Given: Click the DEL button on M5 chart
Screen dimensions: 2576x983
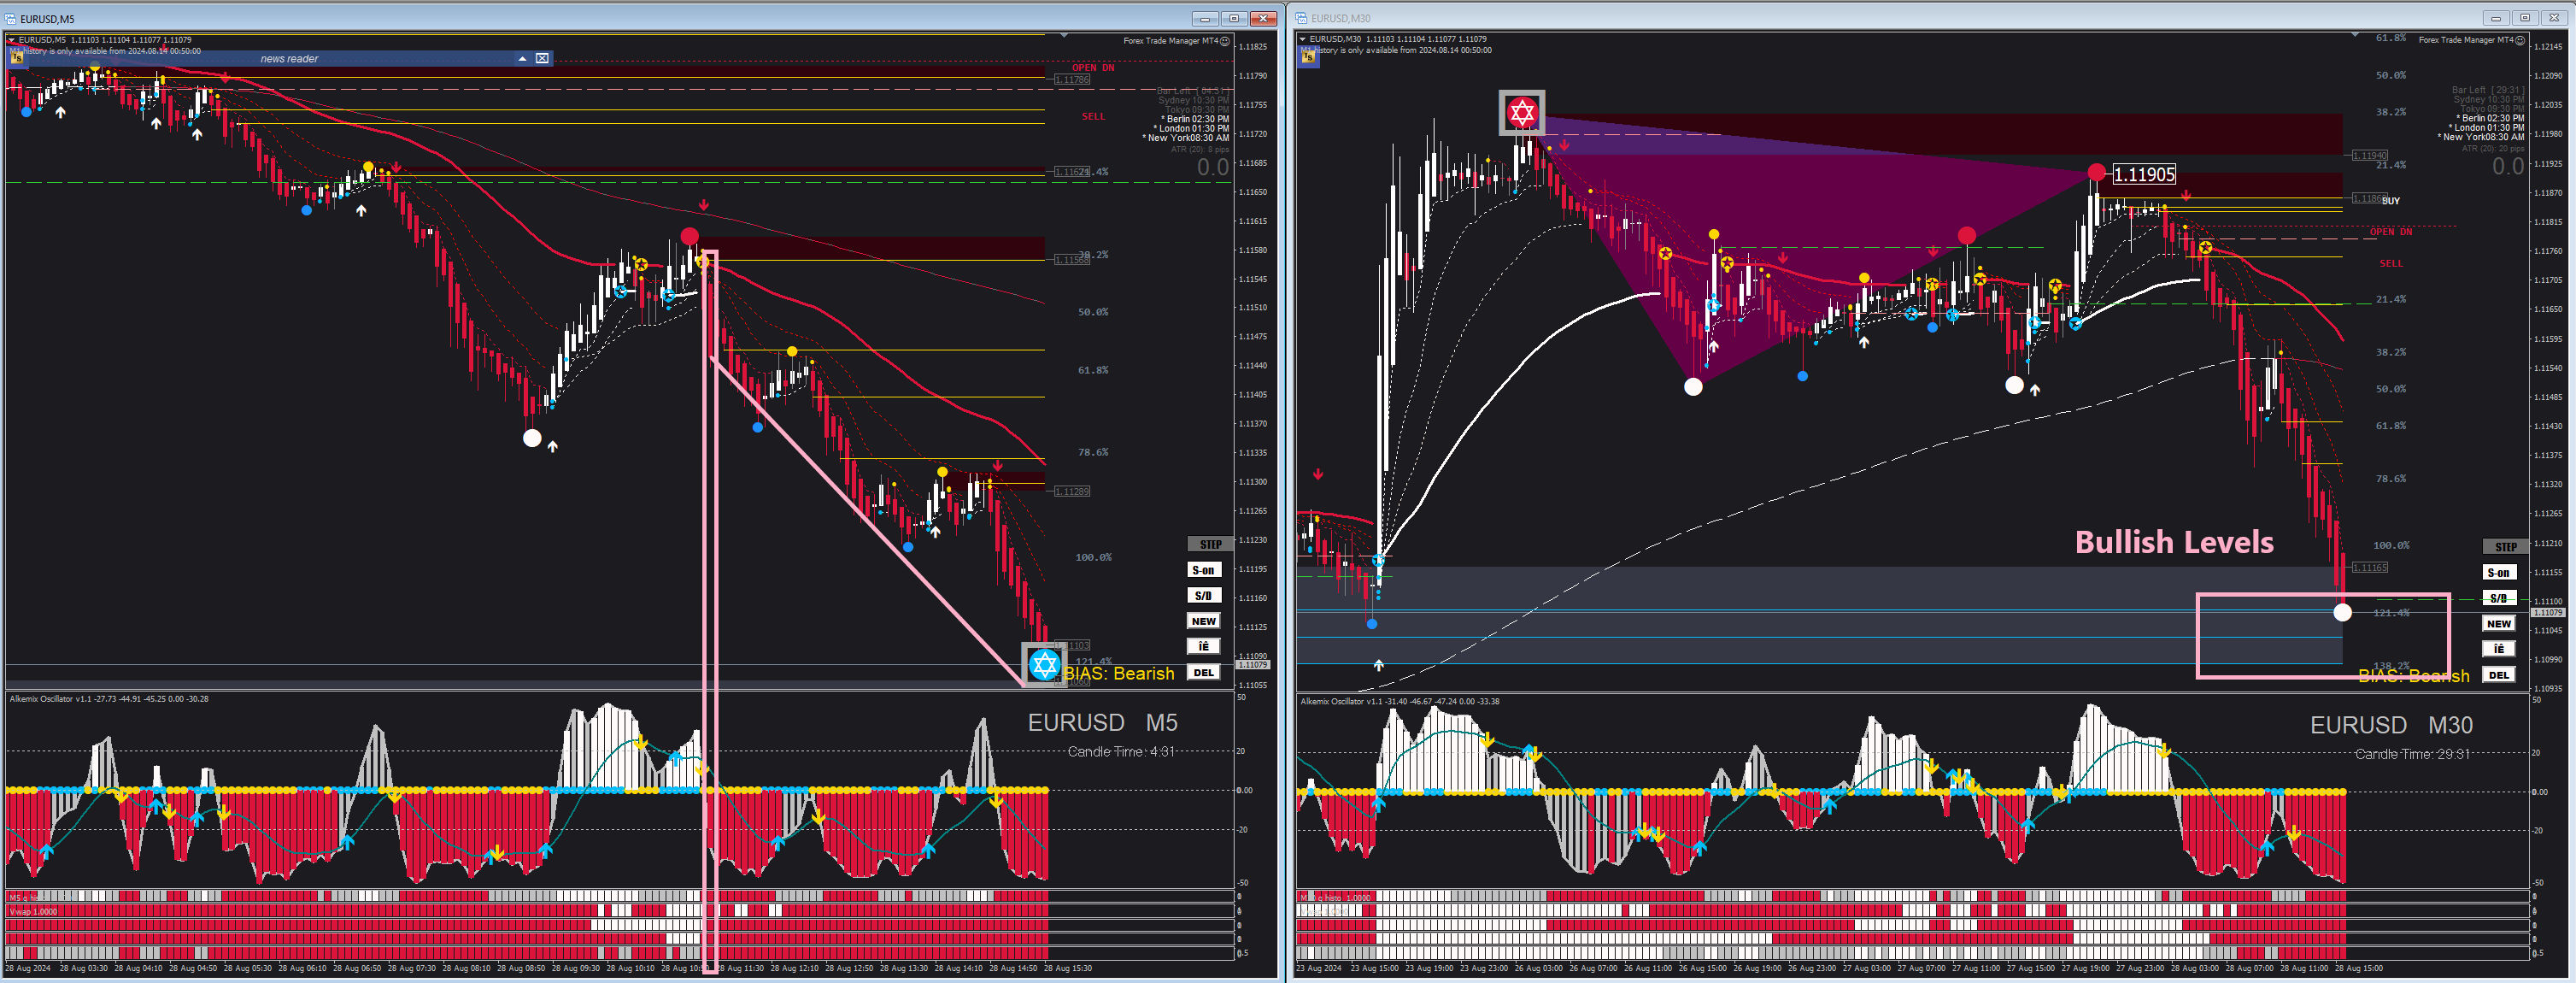Looking at the screenshot, I should [1204, 672].
